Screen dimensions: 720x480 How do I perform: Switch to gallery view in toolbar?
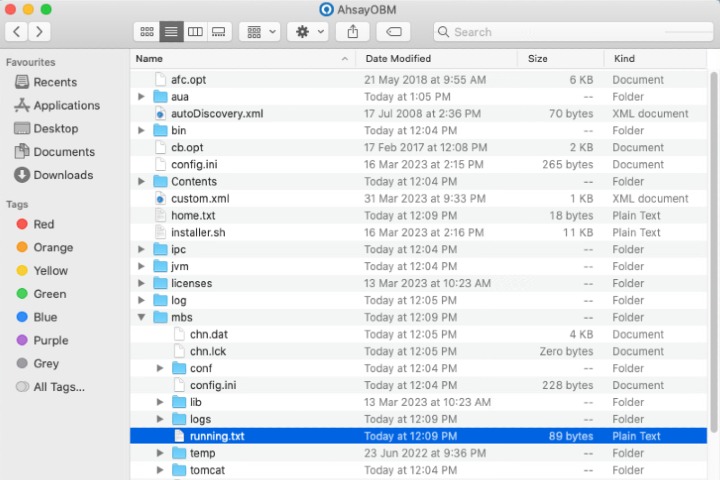[219, 32]
